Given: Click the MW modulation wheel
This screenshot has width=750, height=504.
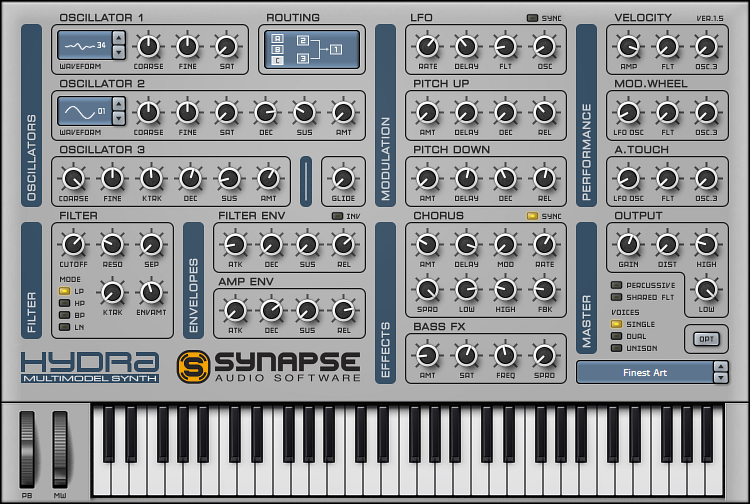Looking at the screenshot, I should (x=60, y=449).
